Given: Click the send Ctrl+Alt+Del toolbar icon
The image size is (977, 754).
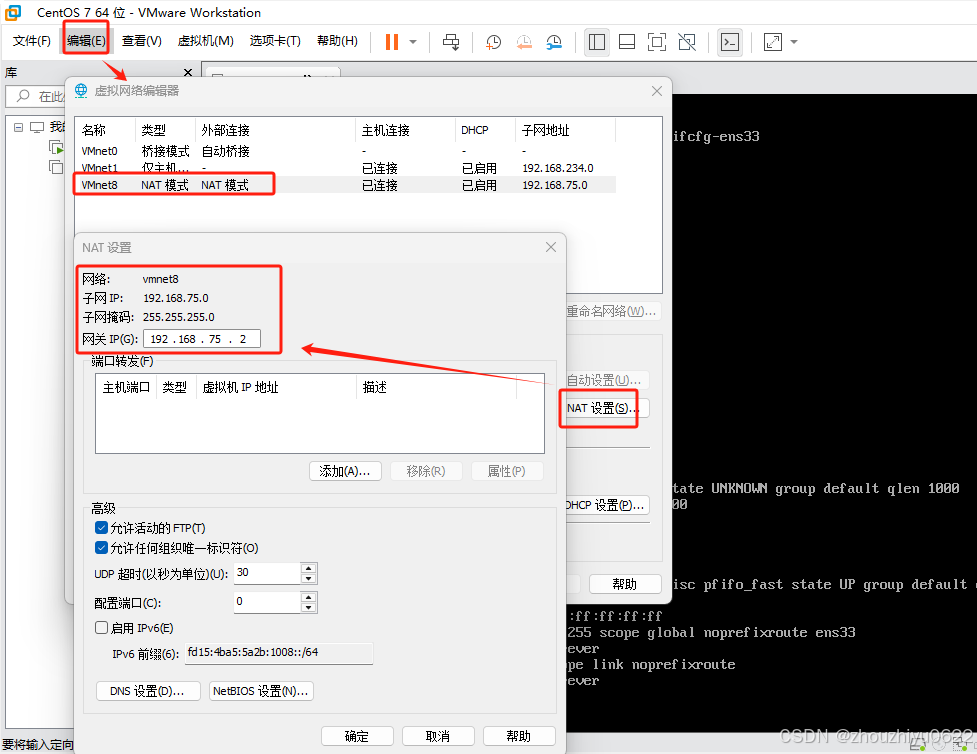Looking at the screenshot, I should click(x=451, y=42).
